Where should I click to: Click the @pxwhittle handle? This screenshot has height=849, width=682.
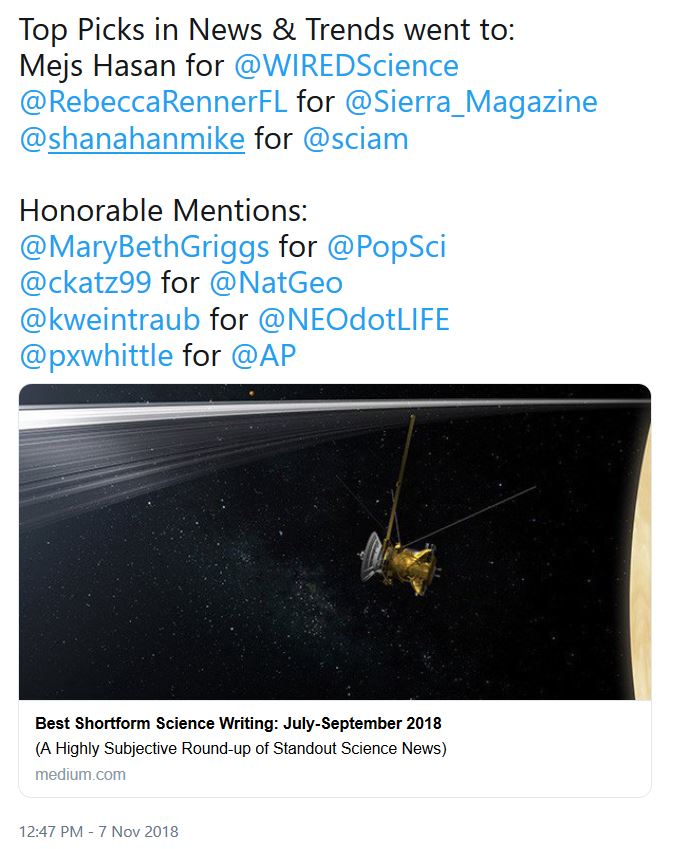[x=96, y=355]
